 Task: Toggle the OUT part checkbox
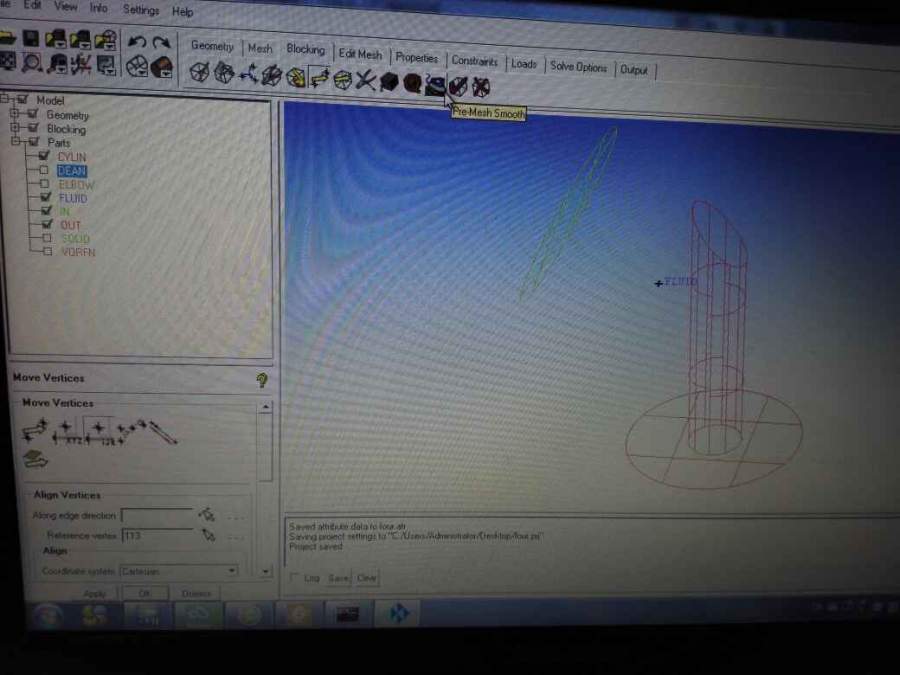point(47,224)
